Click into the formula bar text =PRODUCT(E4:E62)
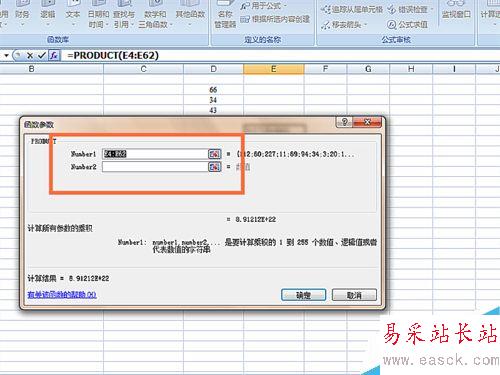 click(x=113, y=55)
